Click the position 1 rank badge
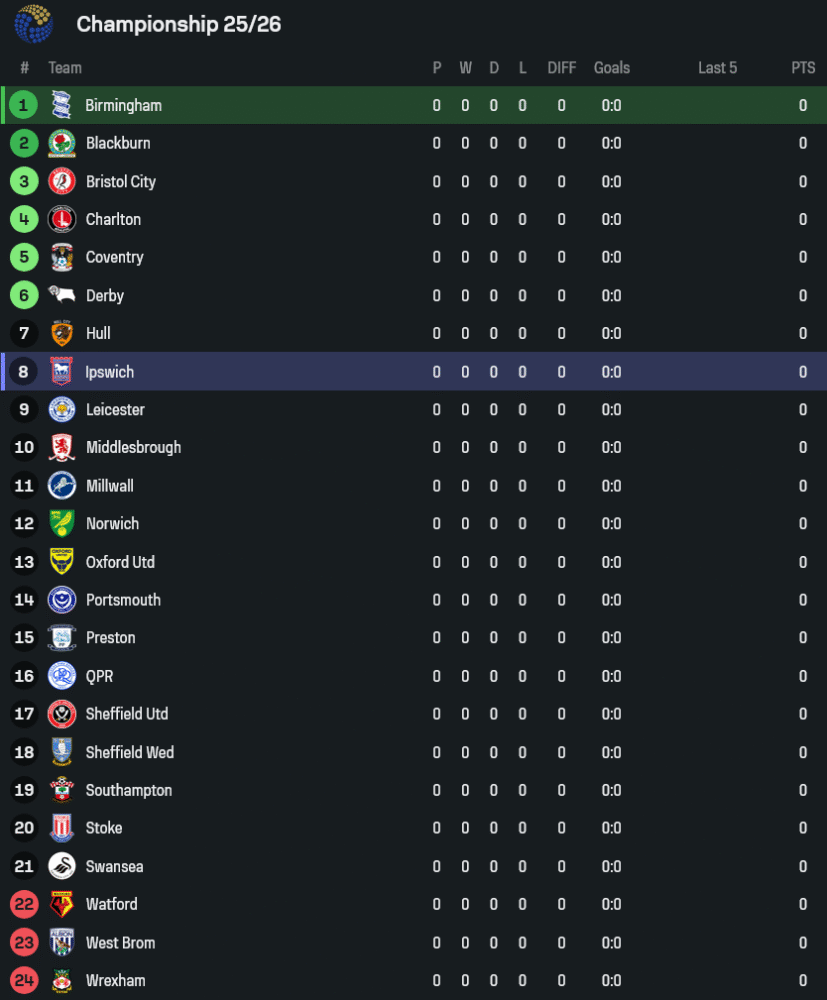Image resolution: width=827 pixels, height=1000 pixels. (x=24, y=105)
